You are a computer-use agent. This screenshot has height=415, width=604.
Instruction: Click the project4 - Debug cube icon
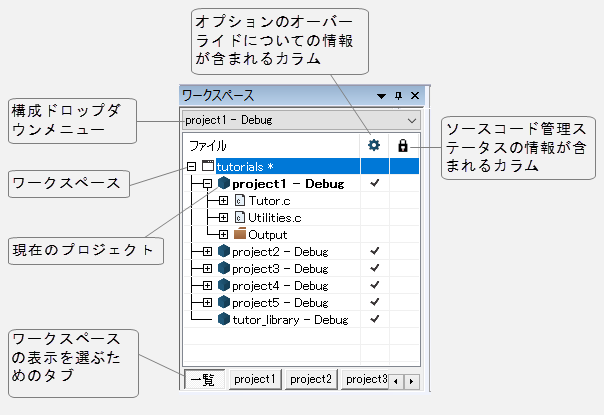224,285
